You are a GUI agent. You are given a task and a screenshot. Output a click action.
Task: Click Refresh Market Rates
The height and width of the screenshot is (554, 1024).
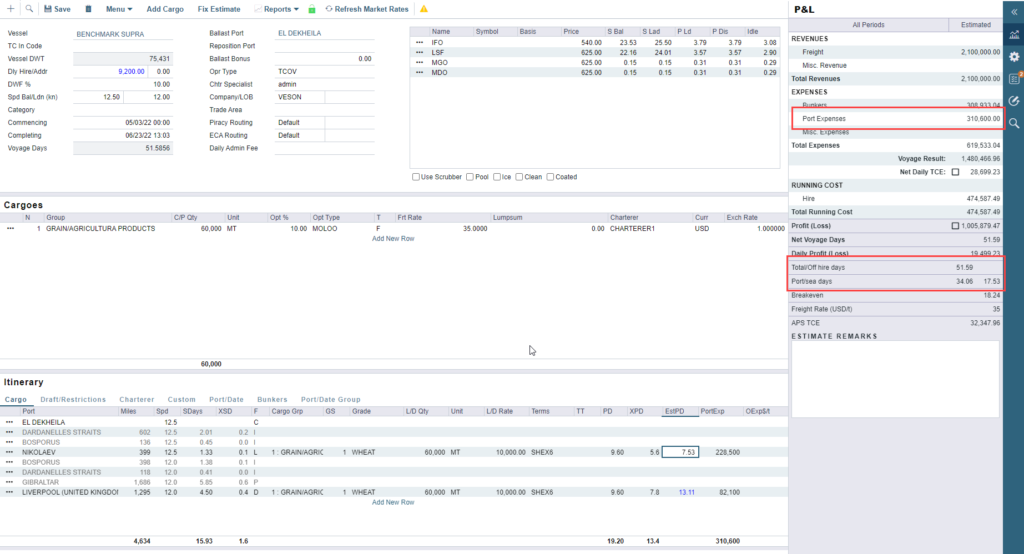point(370,9)
